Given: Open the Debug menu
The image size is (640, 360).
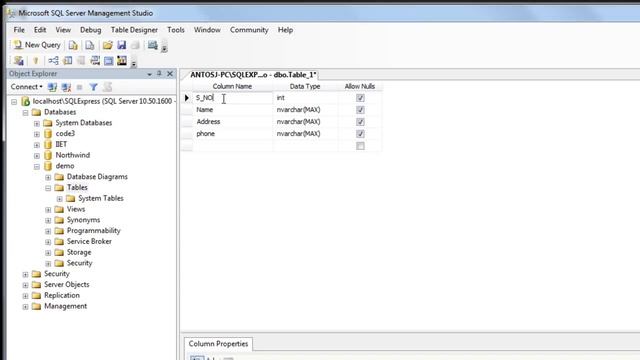Looking at the screenshot, I should point(90,30).
